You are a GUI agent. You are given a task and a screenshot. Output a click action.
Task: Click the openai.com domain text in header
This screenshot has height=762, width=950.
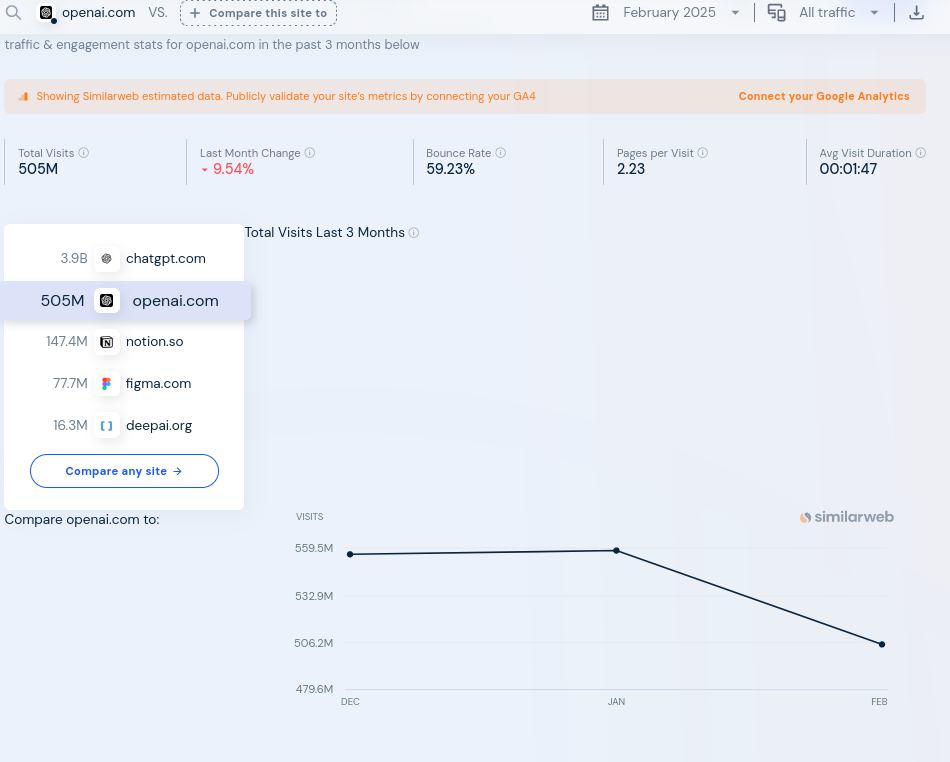(x=99, y=13)
